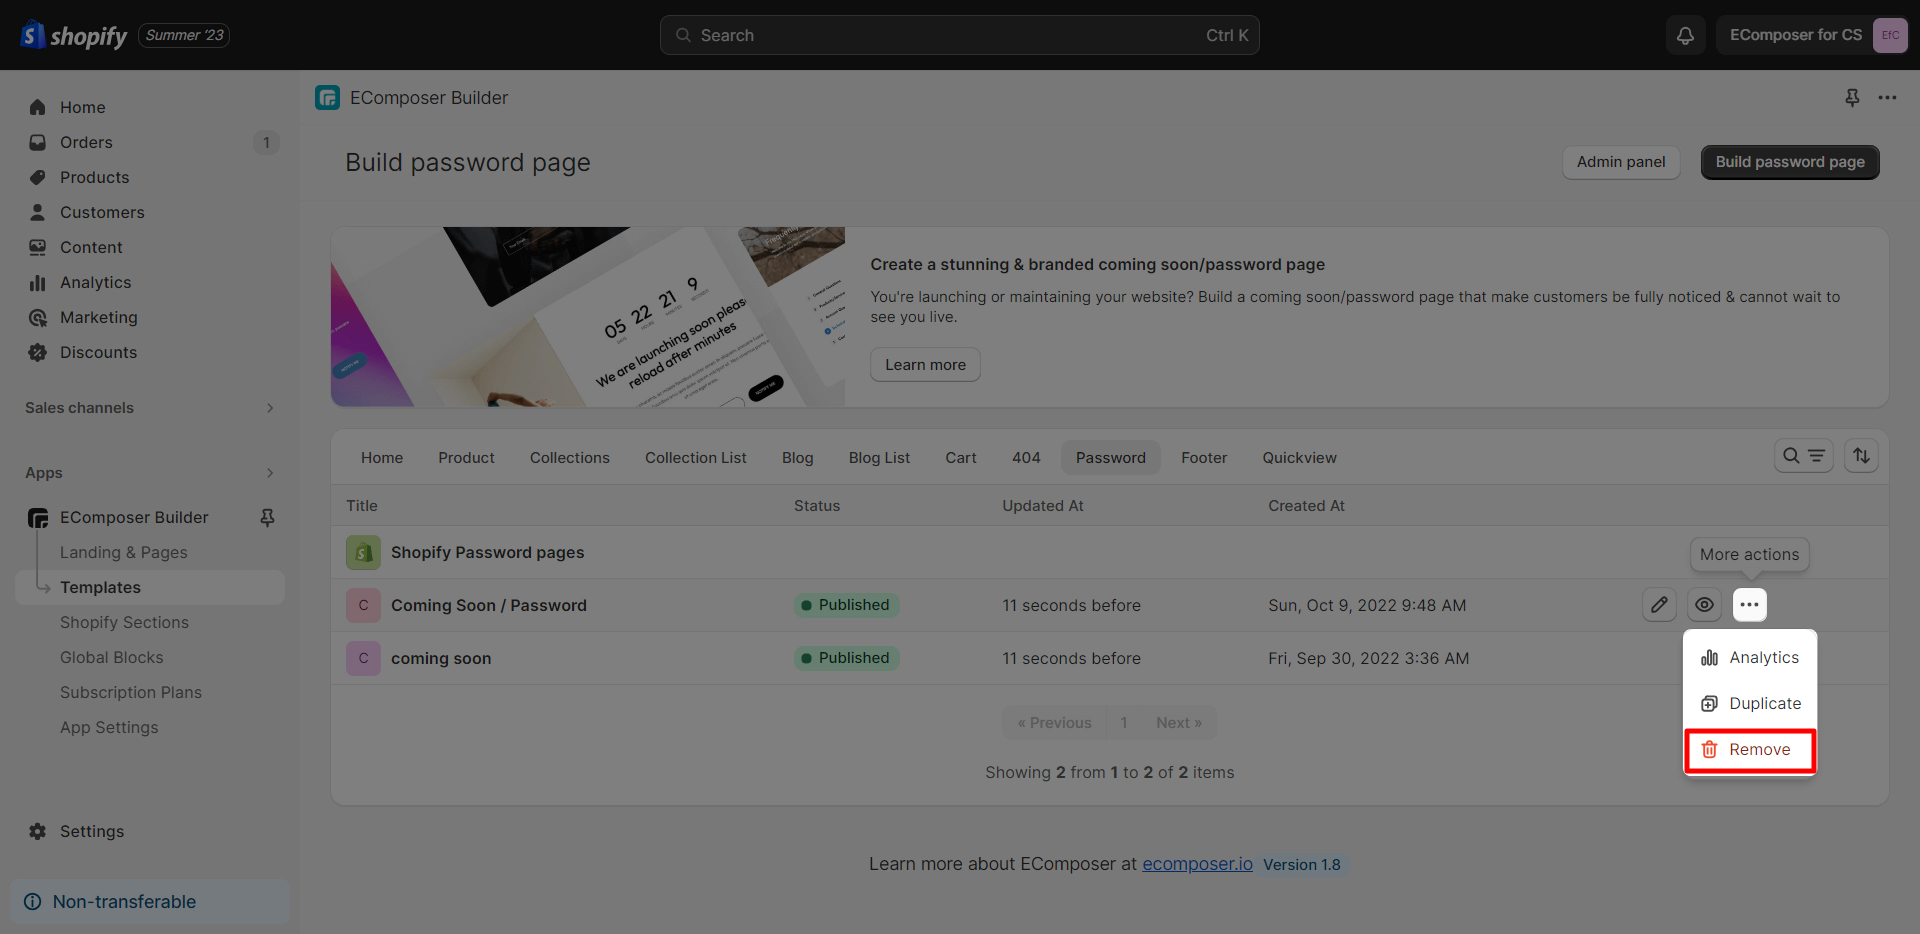
Task: Switch to the Product tab
Action: pos(466,458)
